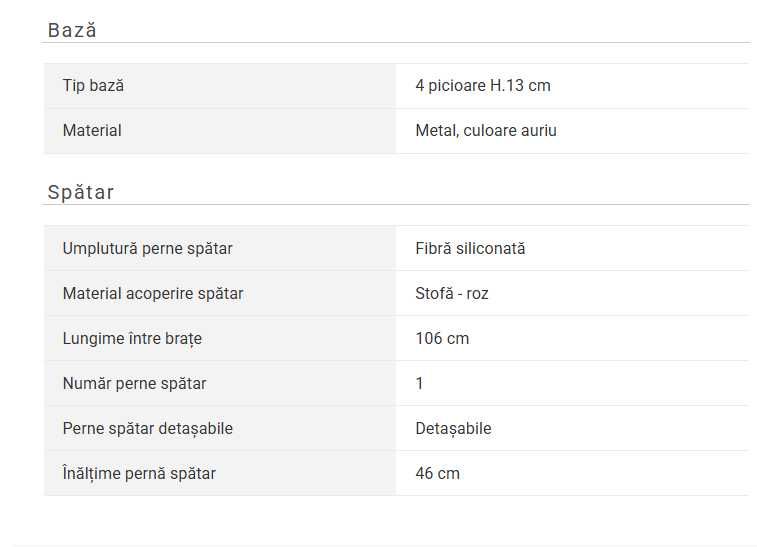Select the Stofă - roz value
Image resolution: width=757 pixels, height=547 pixels.
[452, 293]
